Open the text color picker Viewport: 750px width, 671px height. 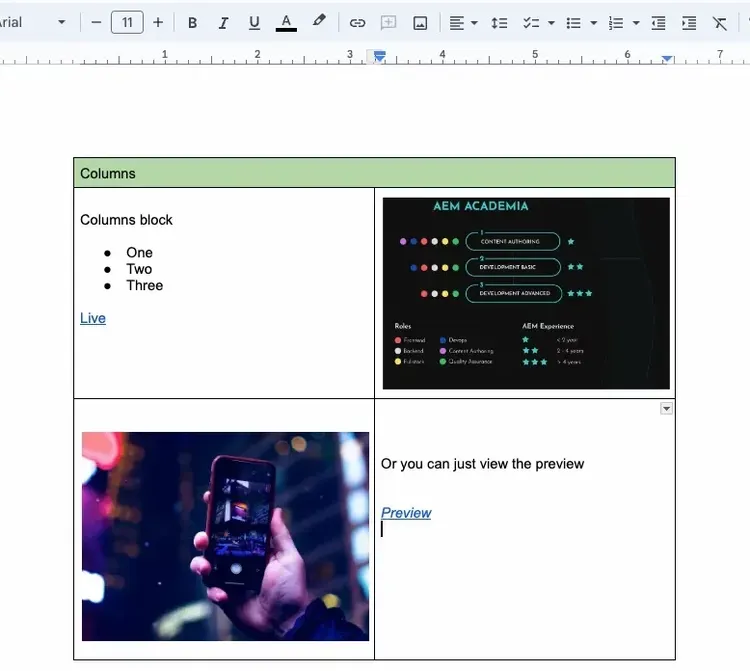(x=286, y=22)
